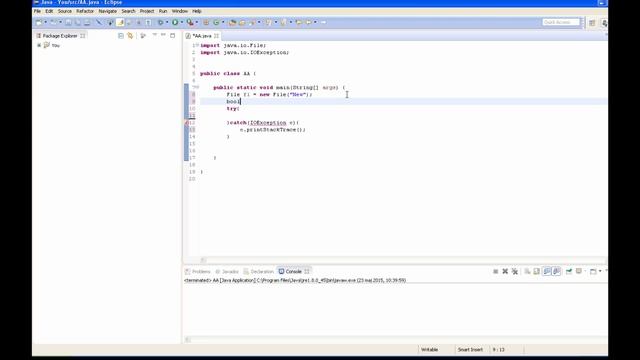Open the Refactor menu
This screenshot has width=640, height=360.
pyautogui.click(x=85, y=11)
